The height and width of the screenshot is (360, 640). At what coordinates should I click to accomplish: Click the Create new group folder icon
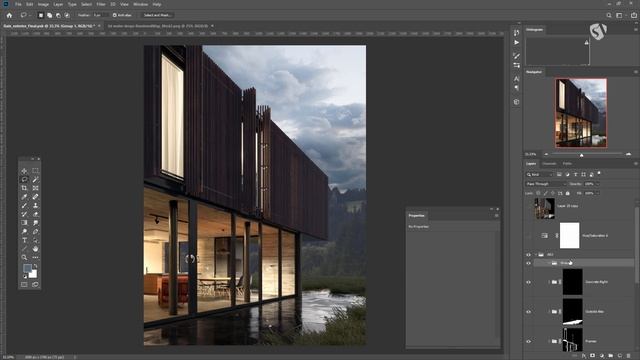610,356
